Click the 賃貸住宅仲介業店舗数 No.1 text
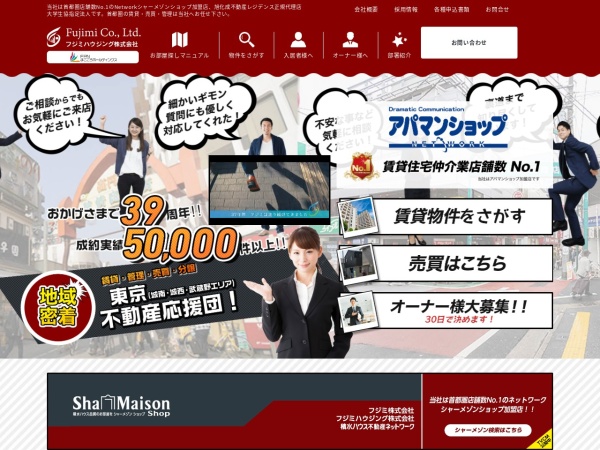This screenshot has width=600, height=450. tap(461, 167)
